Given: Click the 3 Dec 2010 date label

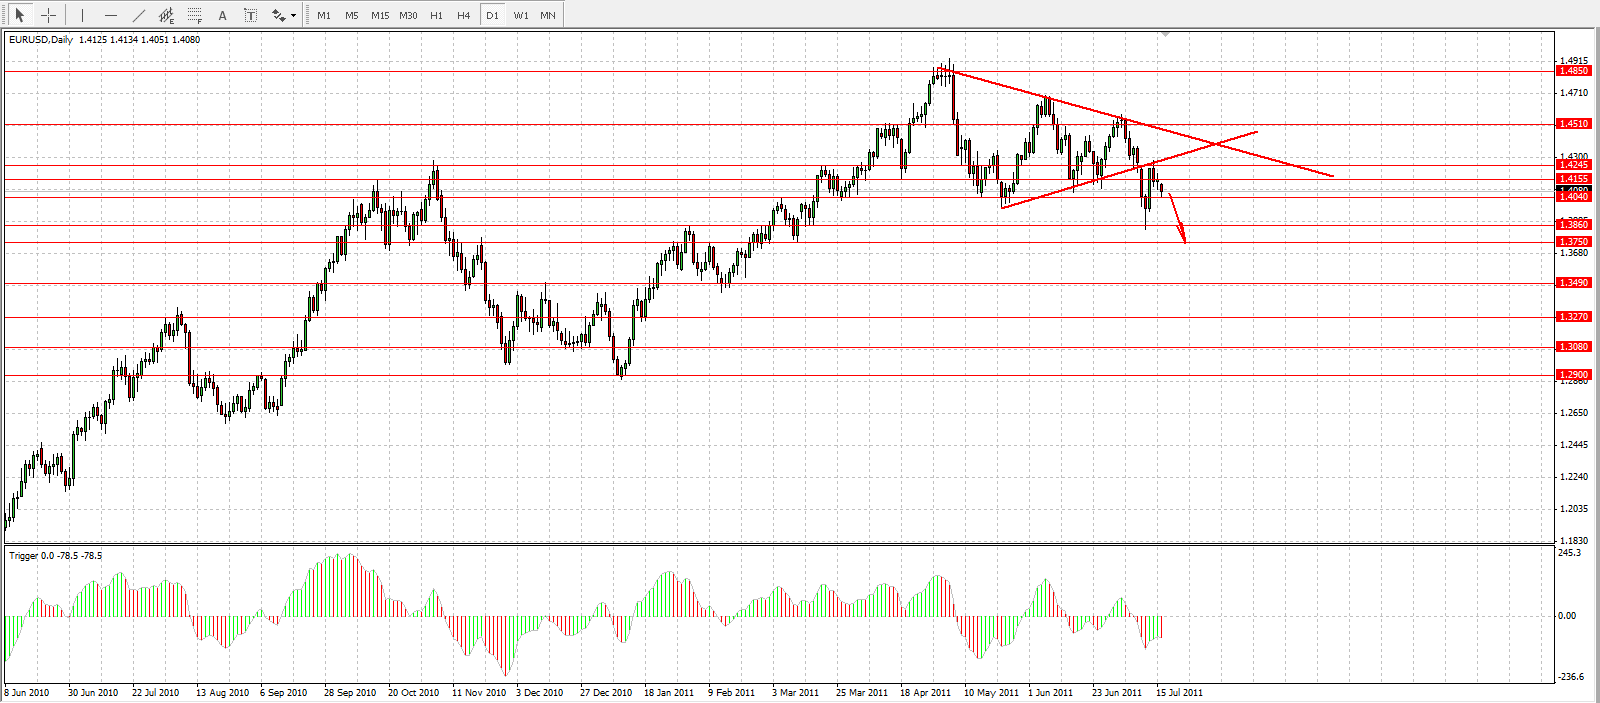Looking at the screenshot, I should coord(539,692).
